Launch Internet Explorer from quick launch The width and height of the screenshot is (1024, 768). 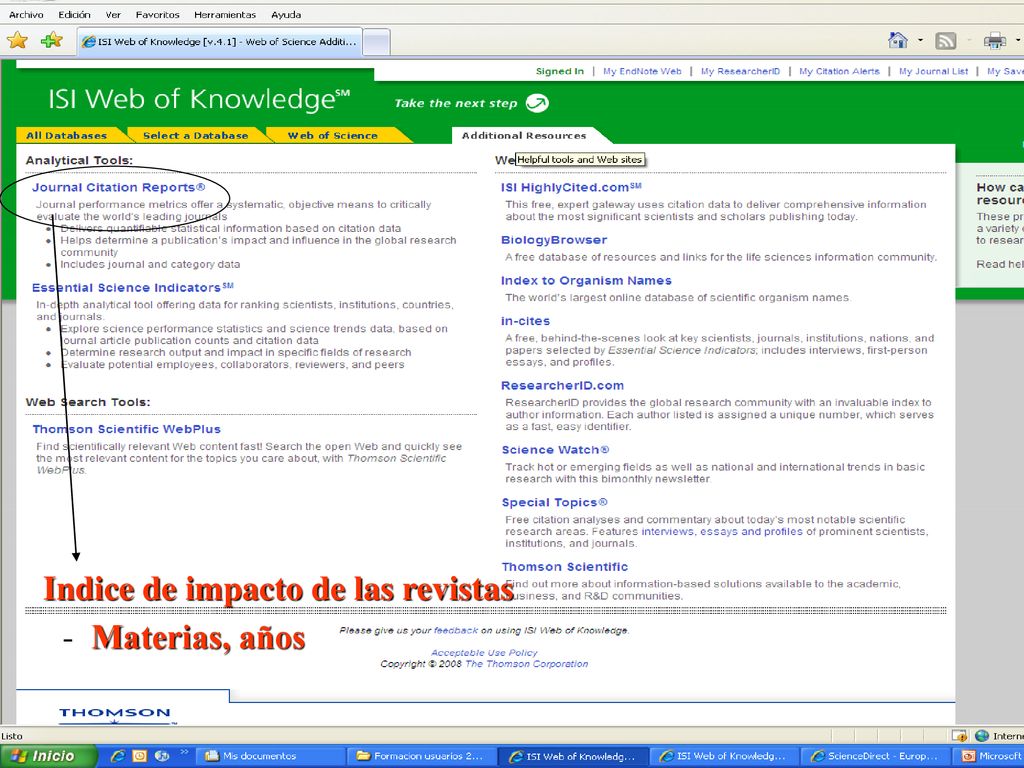(x=118, y=756)
